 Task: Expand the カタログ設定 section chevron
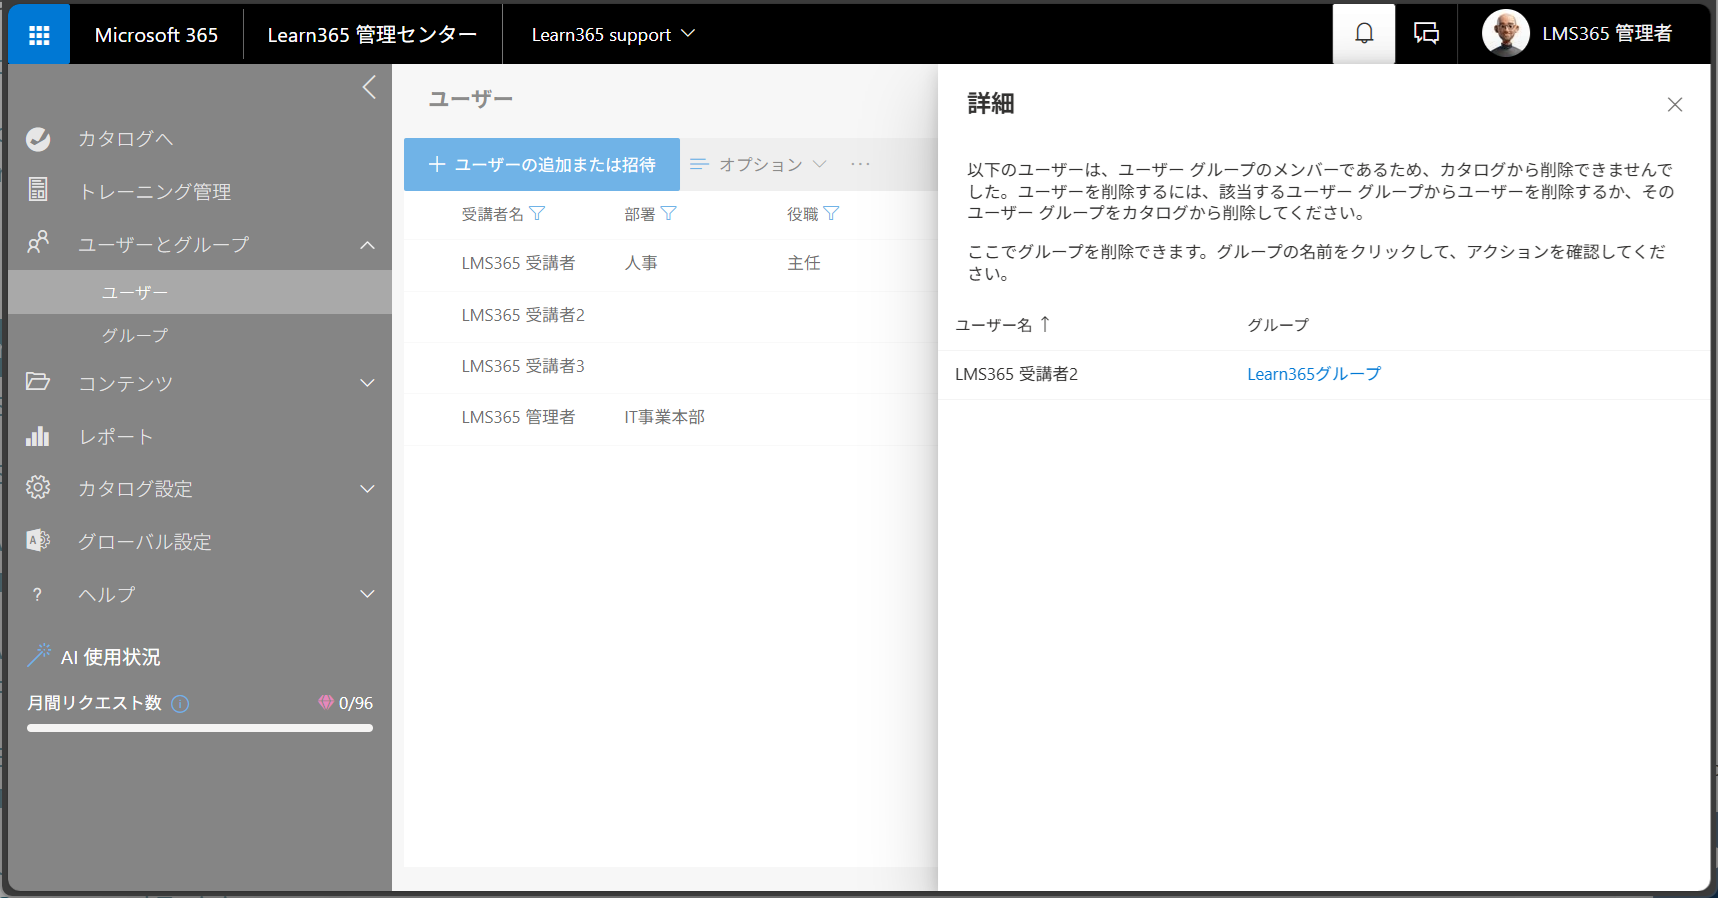[x=368, y=489]
